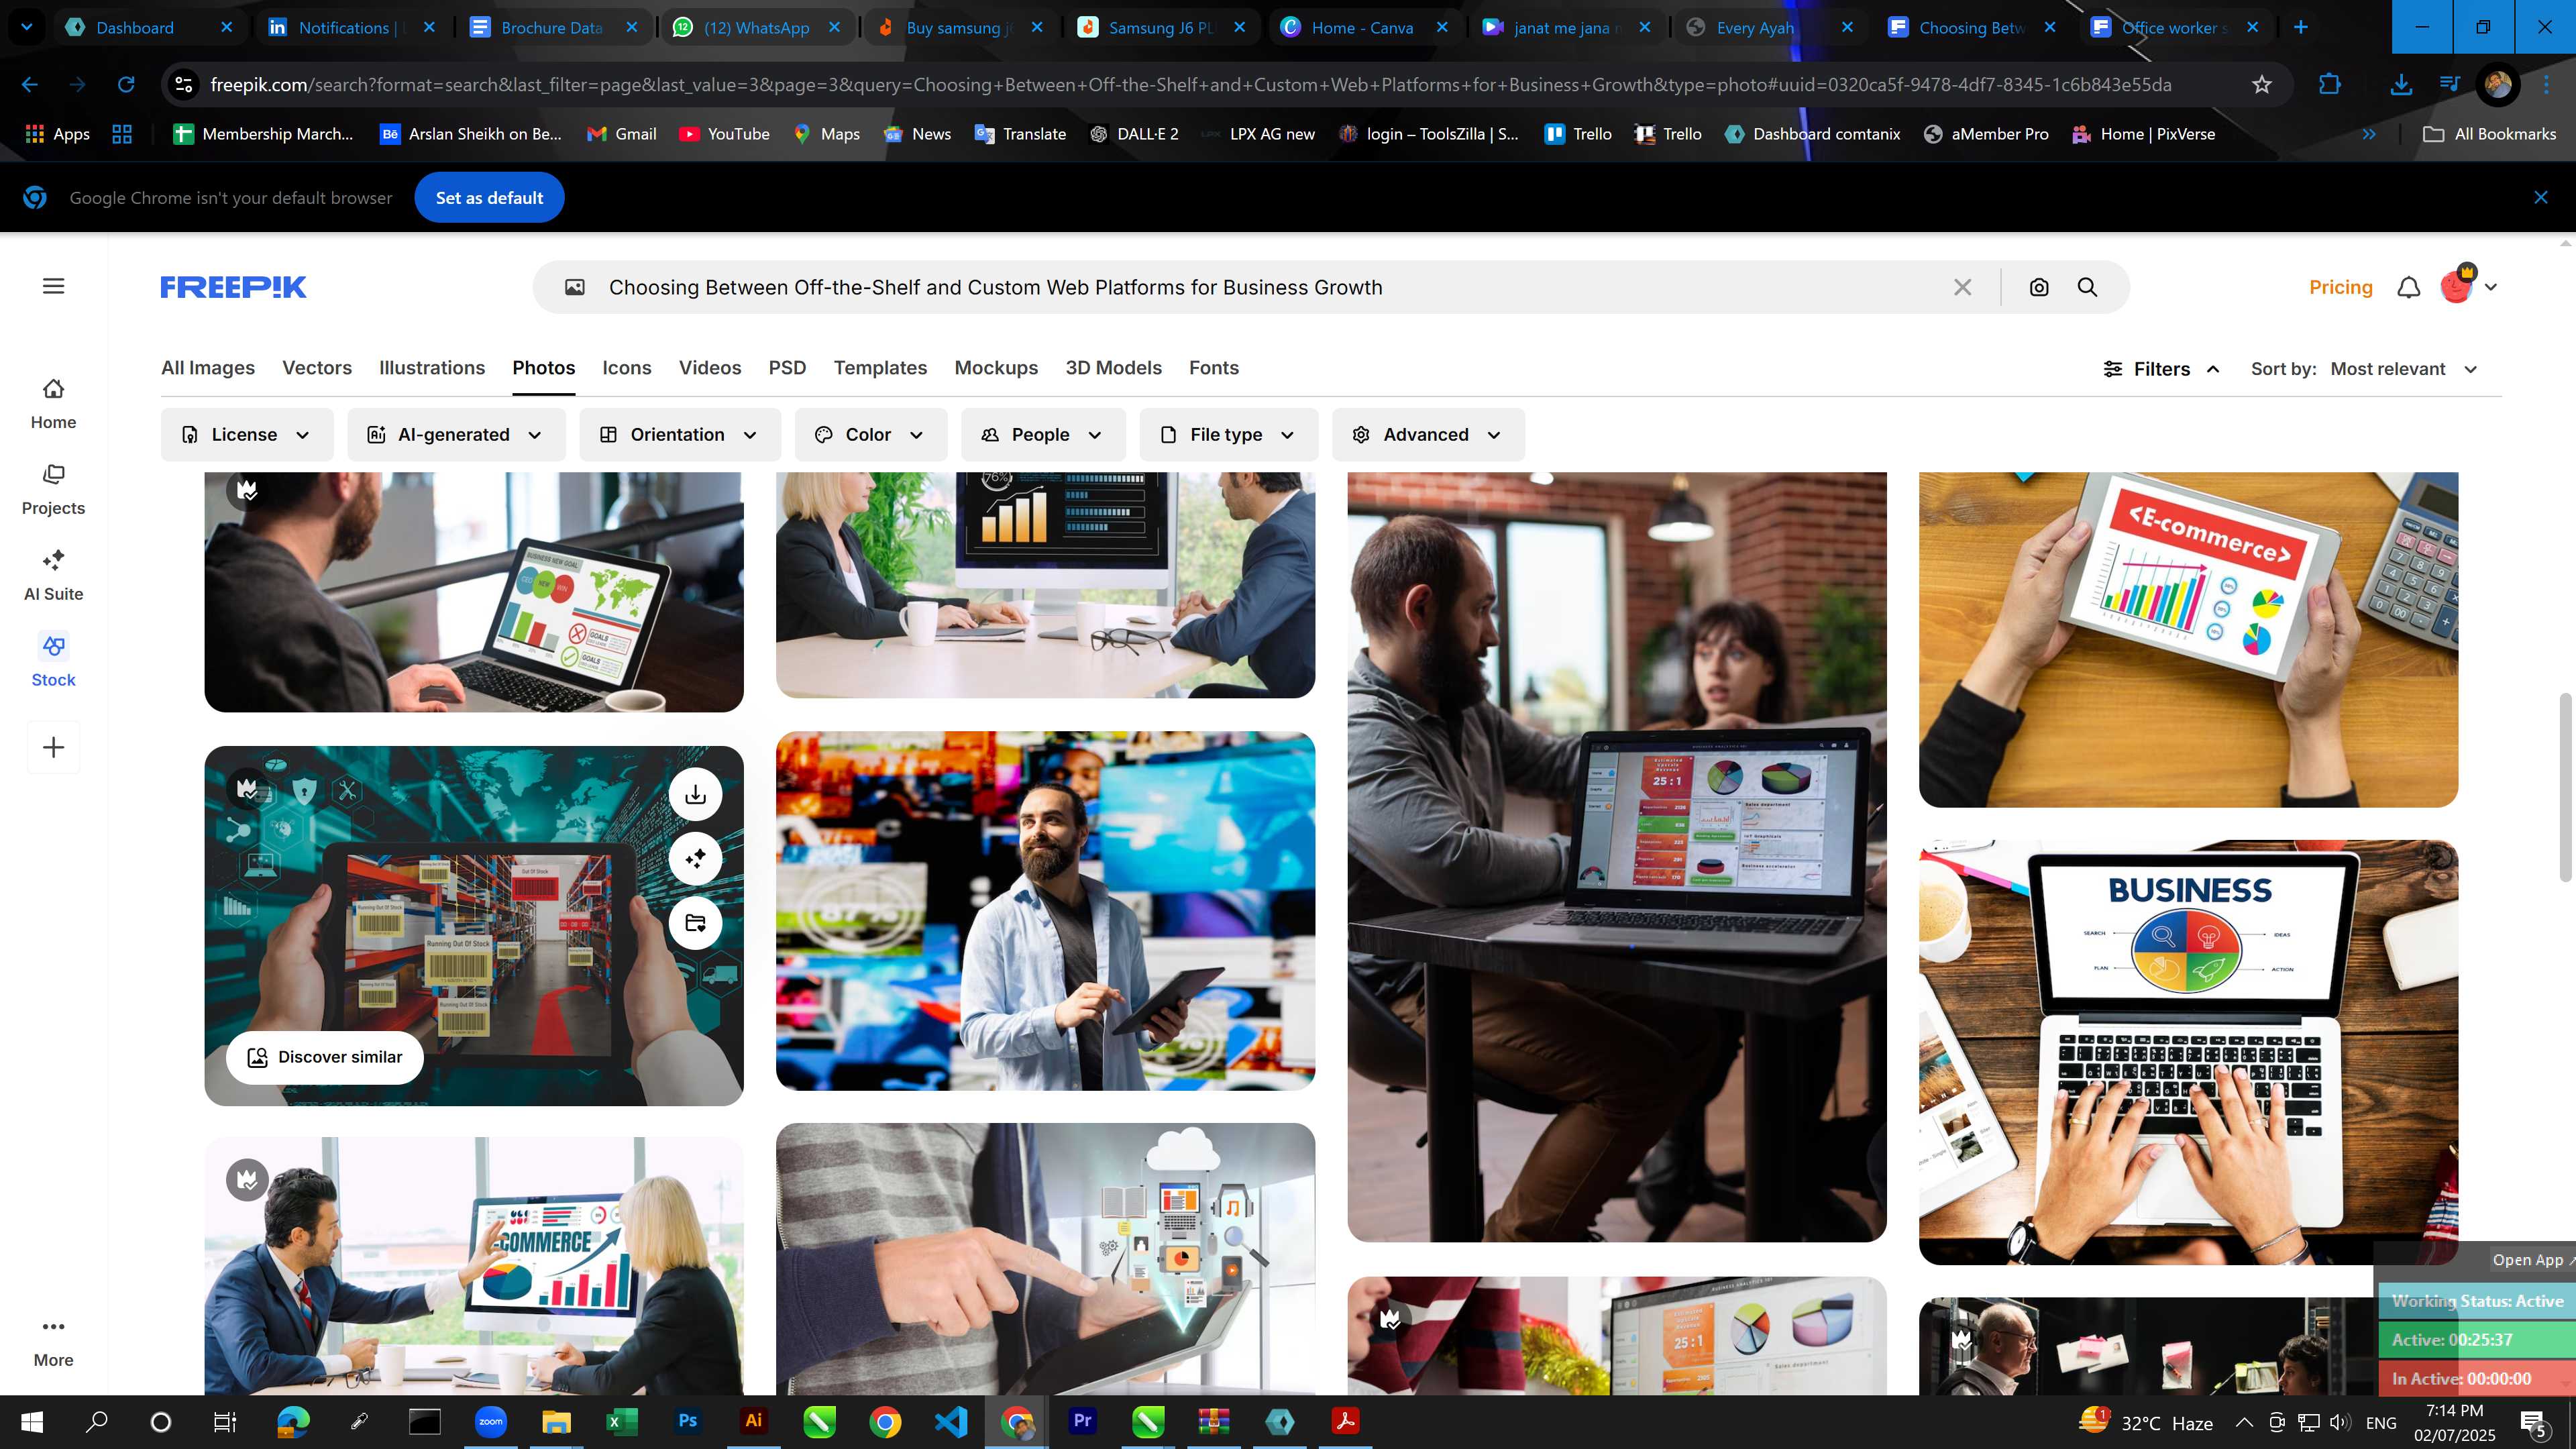Image resolution: width=2576 pixels, height=1449 pixels.
Task: Click Discover similar on warehouse image
Action: pyautogui.click(x=324, y=1057)
